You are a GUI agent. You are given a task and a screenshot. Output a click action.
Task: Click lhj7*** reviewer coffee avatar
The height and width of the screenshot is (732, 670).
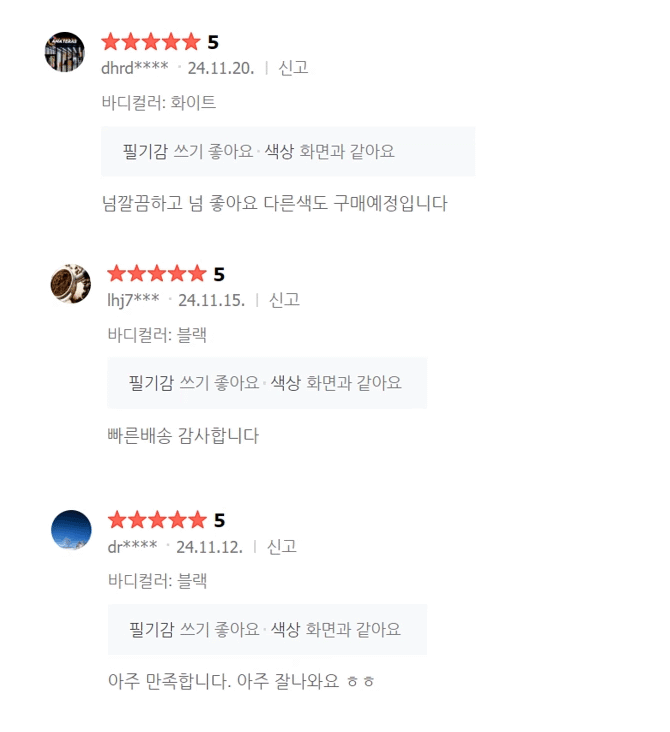pyautogui.click(x=71, y=283)
